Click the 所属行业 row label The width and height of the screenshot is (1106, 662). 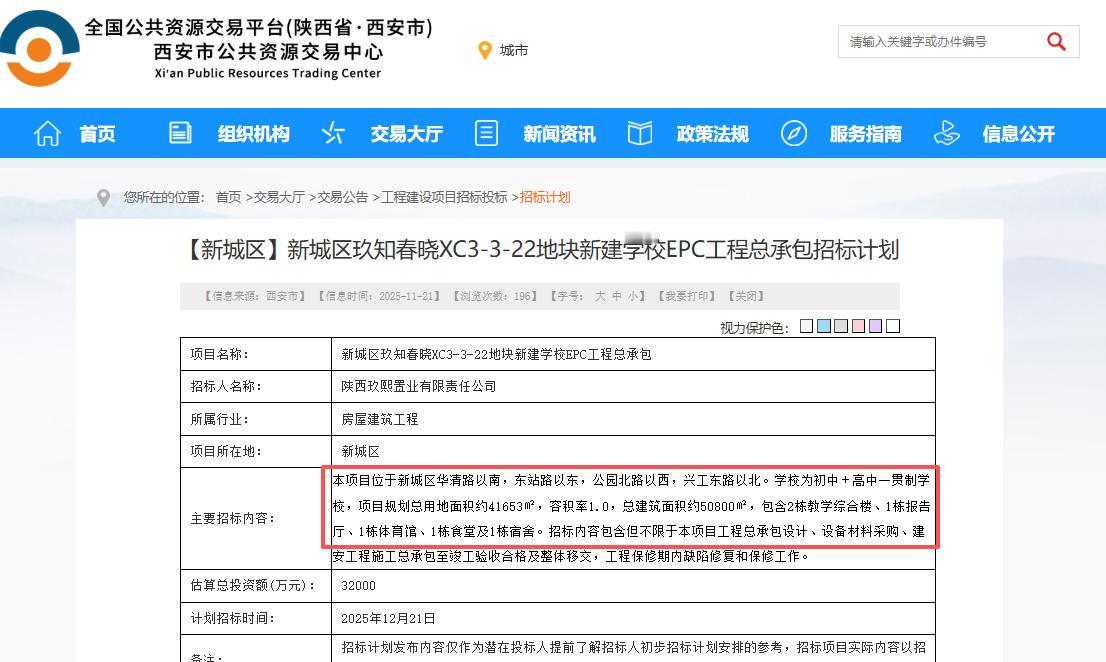point(219,419)
